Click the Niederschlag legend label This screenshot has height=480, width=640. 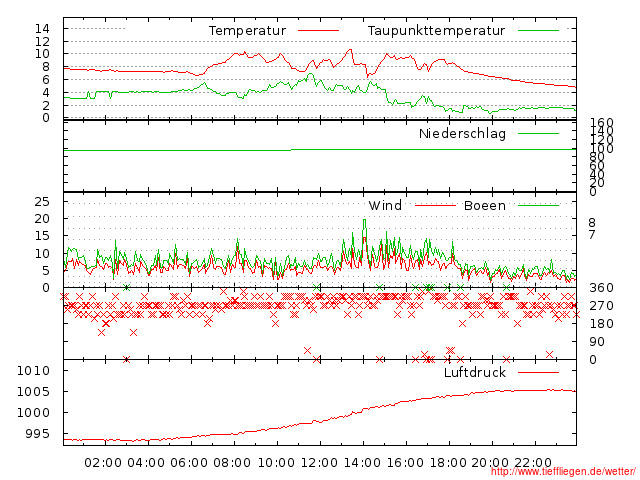462,133
